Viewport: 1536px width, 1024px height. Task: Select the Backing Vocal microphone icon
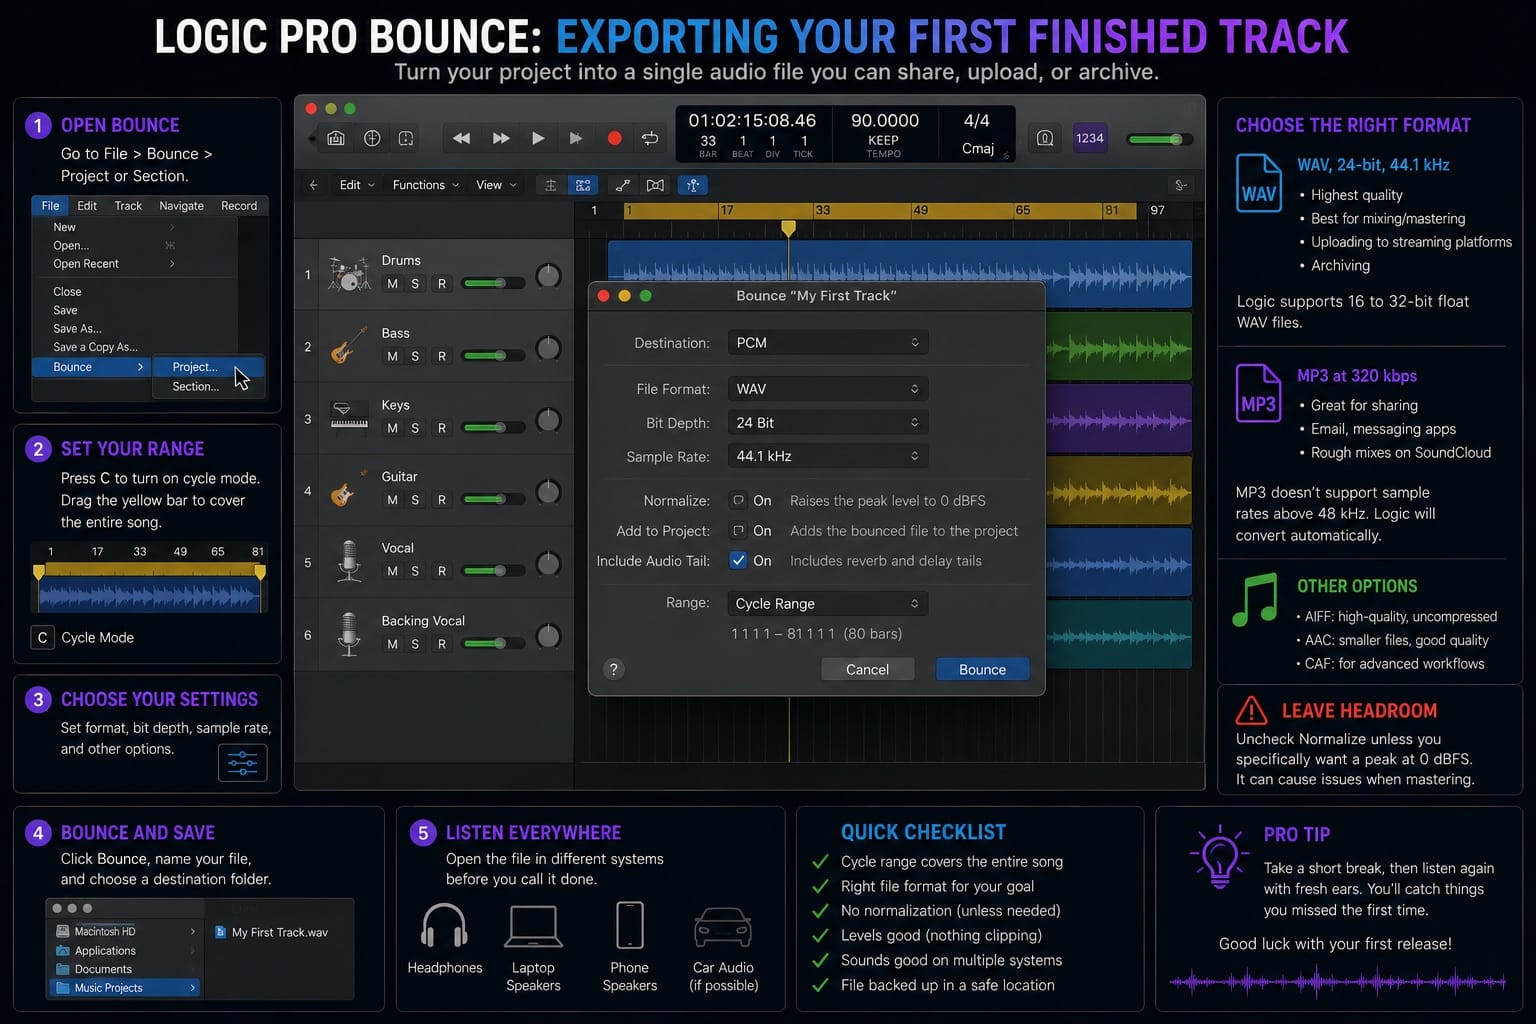click(x=349, y=633)
